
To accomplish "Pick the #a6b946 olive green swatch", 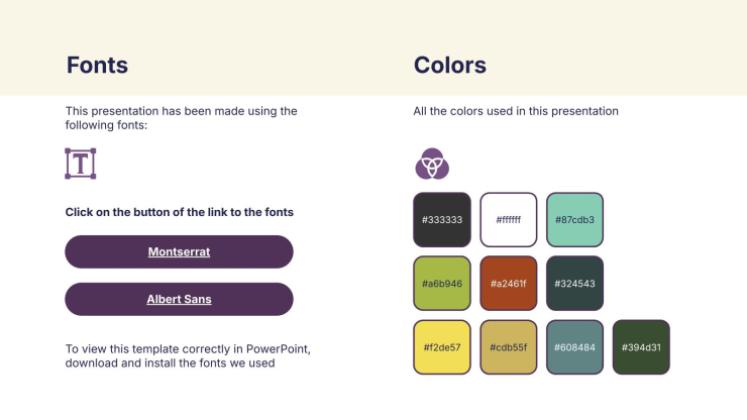I will [x=441, y=283].
